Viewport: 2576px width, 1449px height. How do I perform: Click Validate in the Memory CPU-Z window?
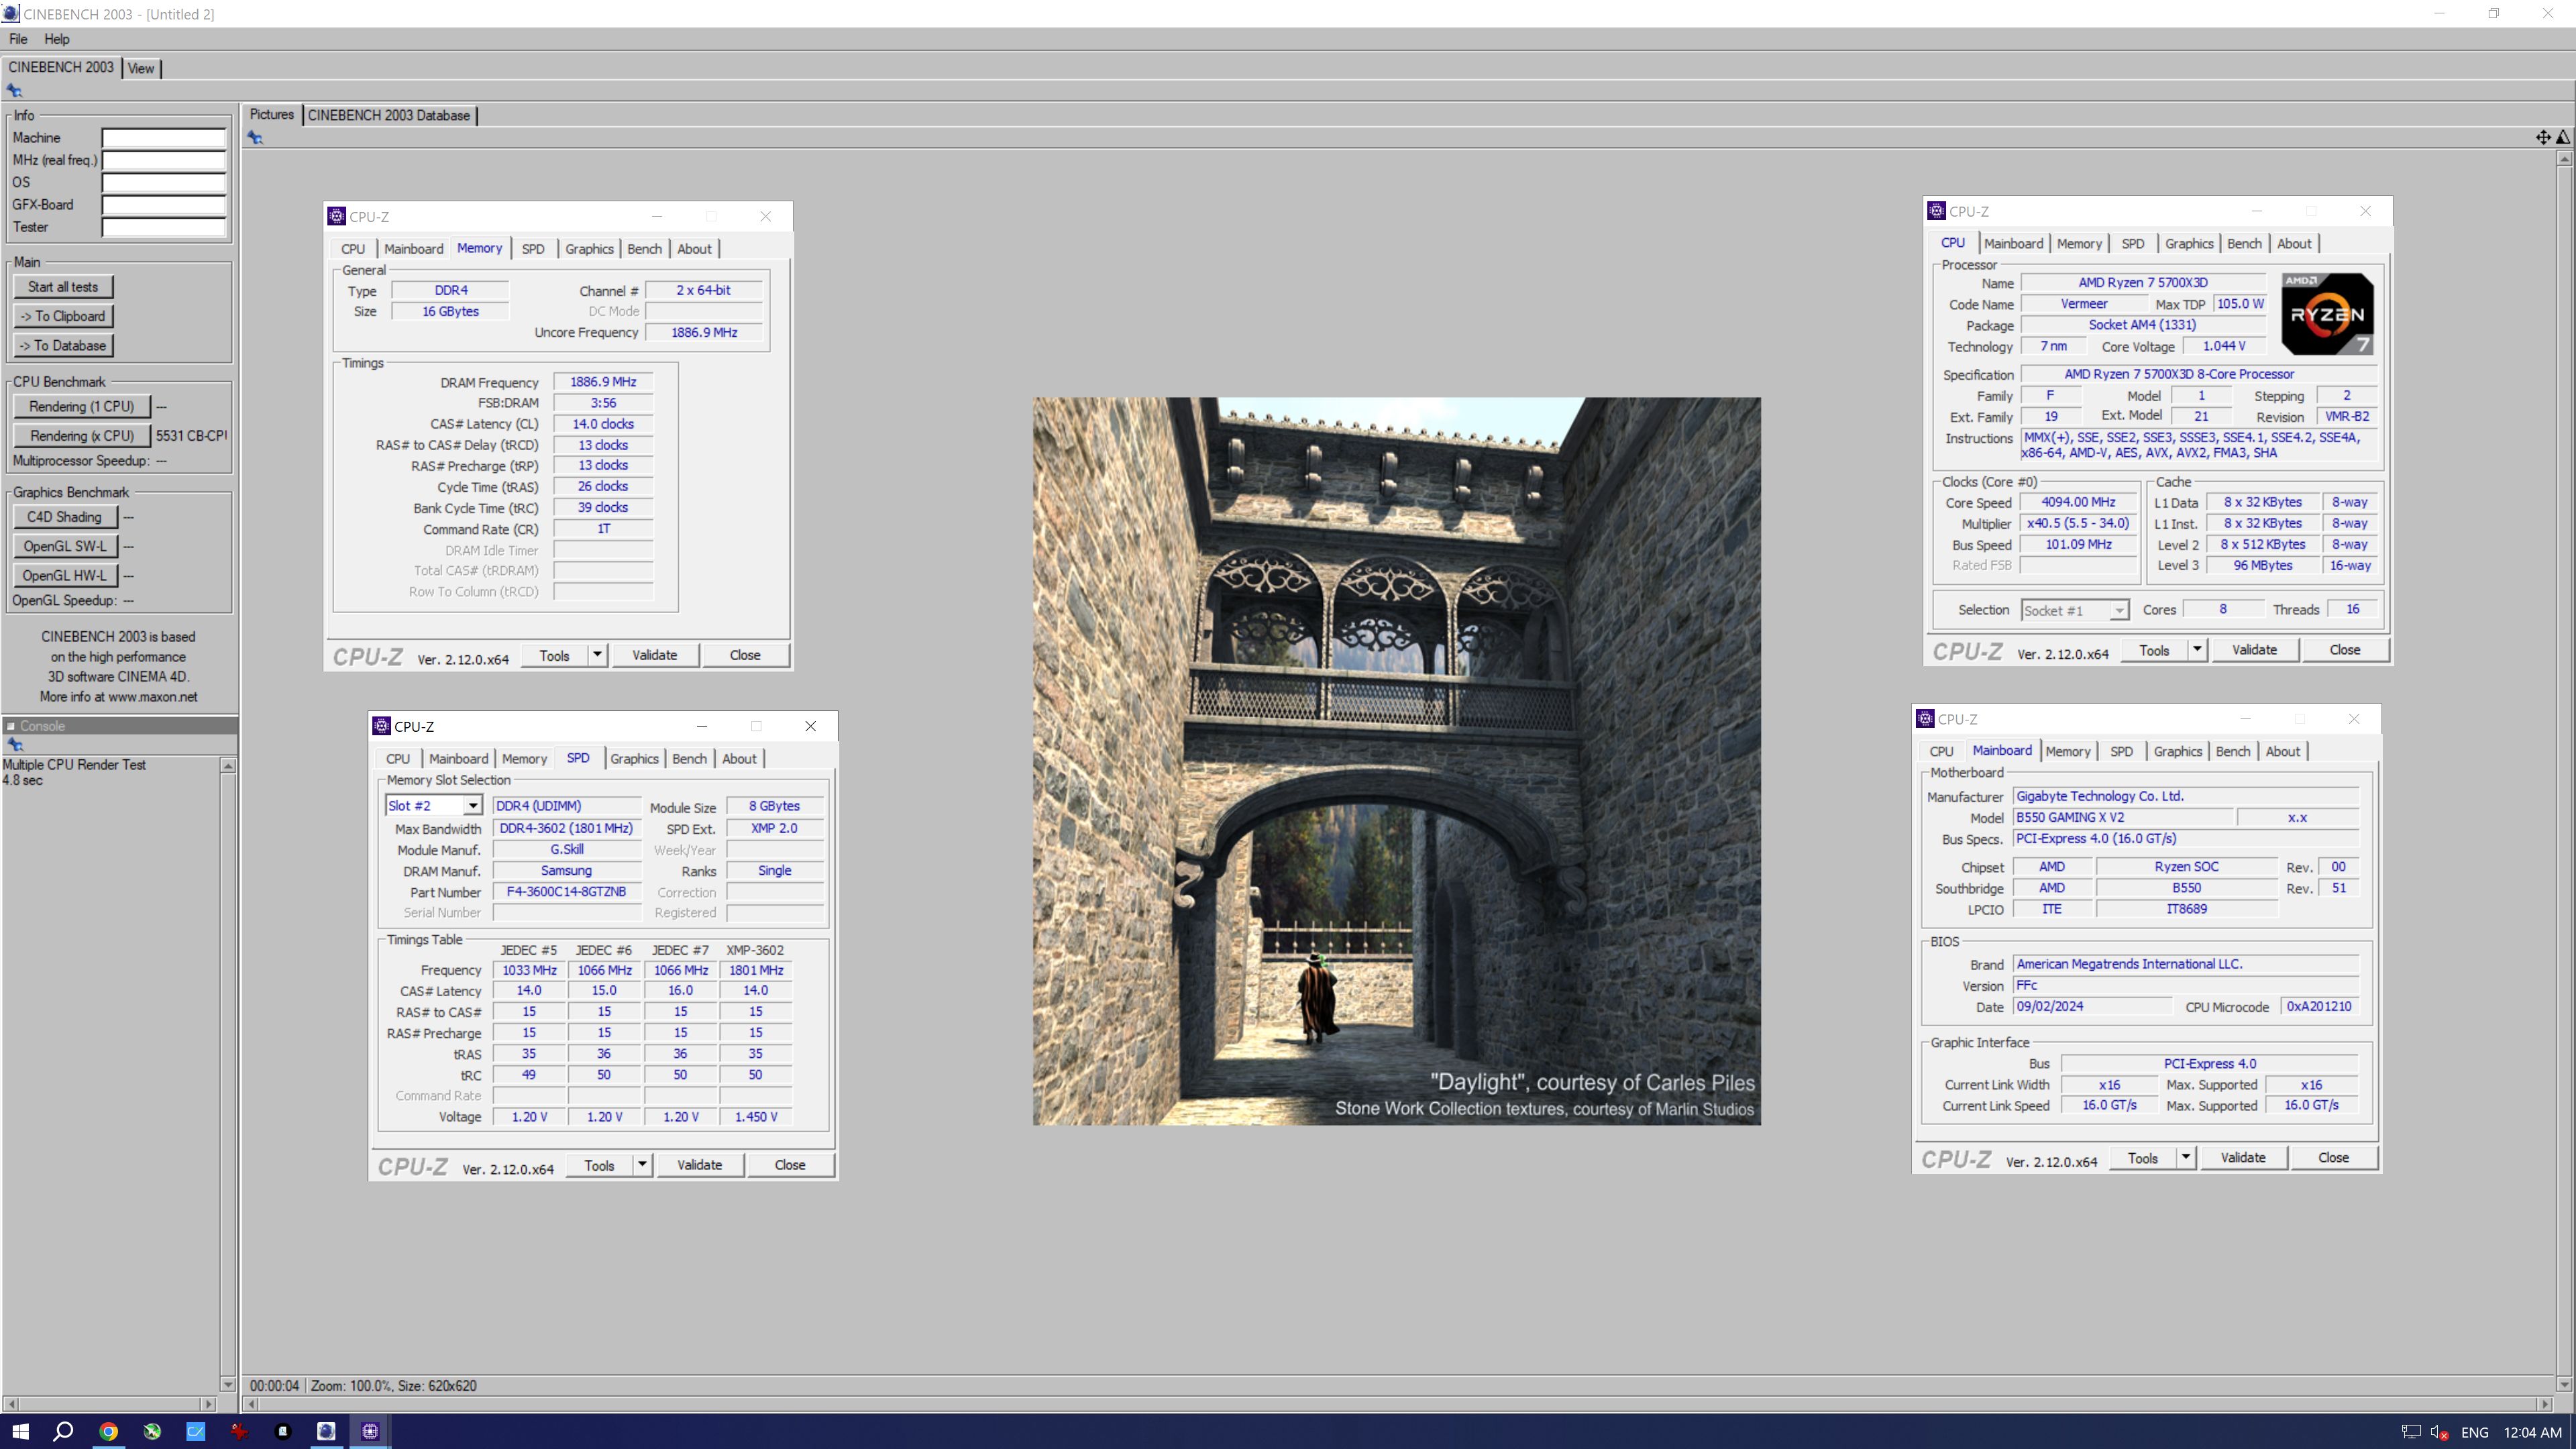point(655,655)
